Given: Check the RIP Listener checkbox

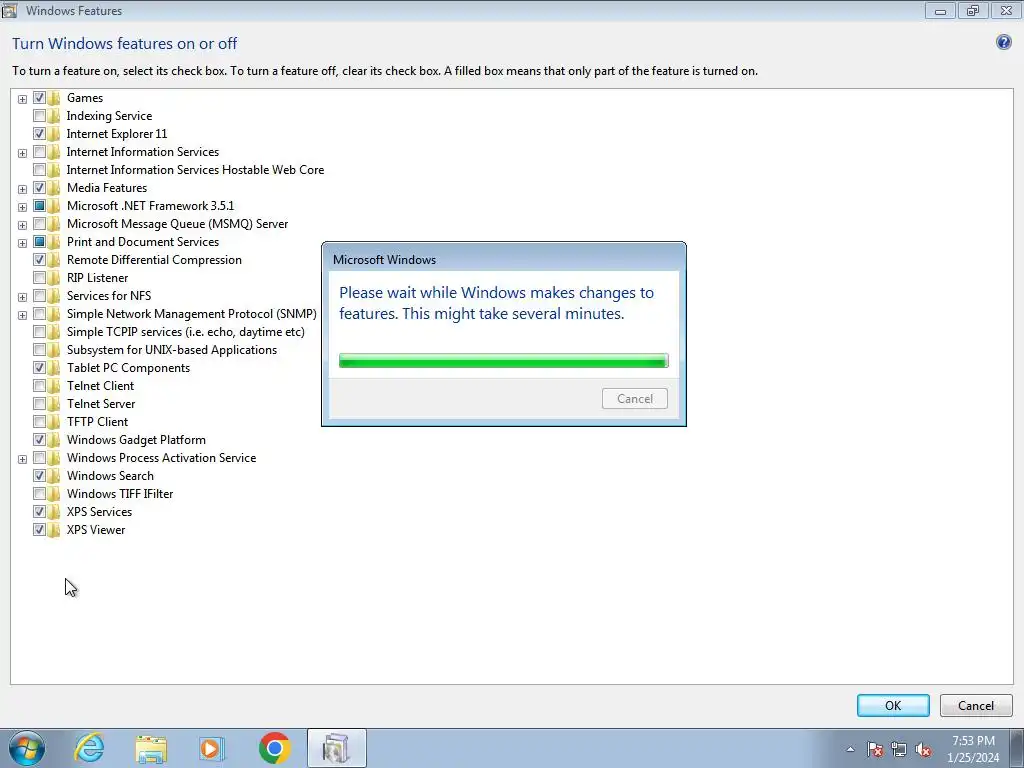Looking at the screenshot, I should click(x=39, y=278).
